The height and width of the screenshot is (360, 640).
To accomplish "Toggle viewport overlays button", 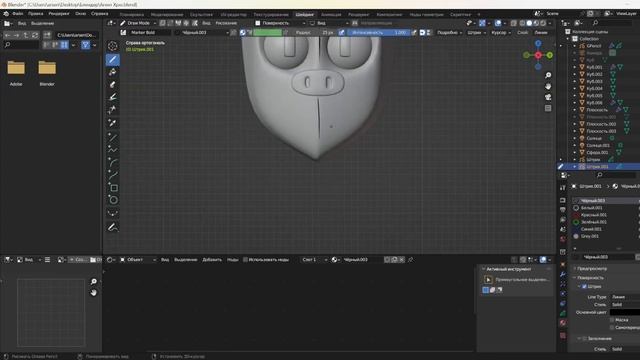I will click(498, 23).
